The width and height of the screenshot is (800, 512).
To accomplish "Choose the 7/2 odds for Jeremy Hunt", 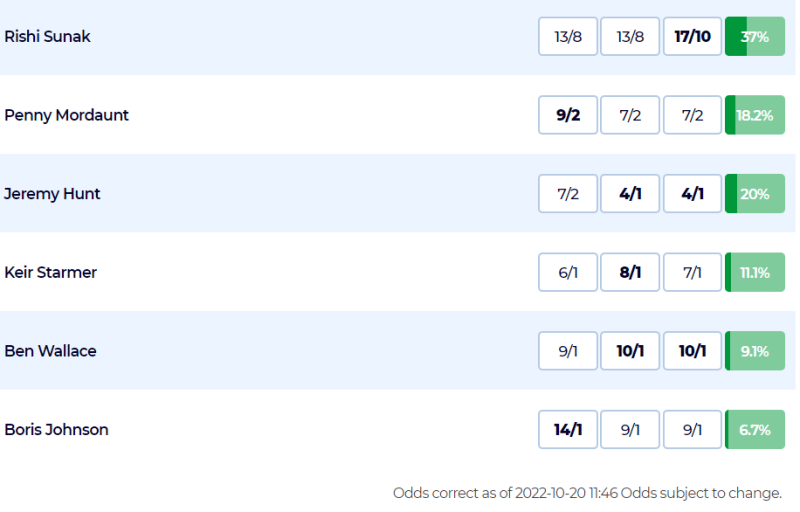I will 568,193.
